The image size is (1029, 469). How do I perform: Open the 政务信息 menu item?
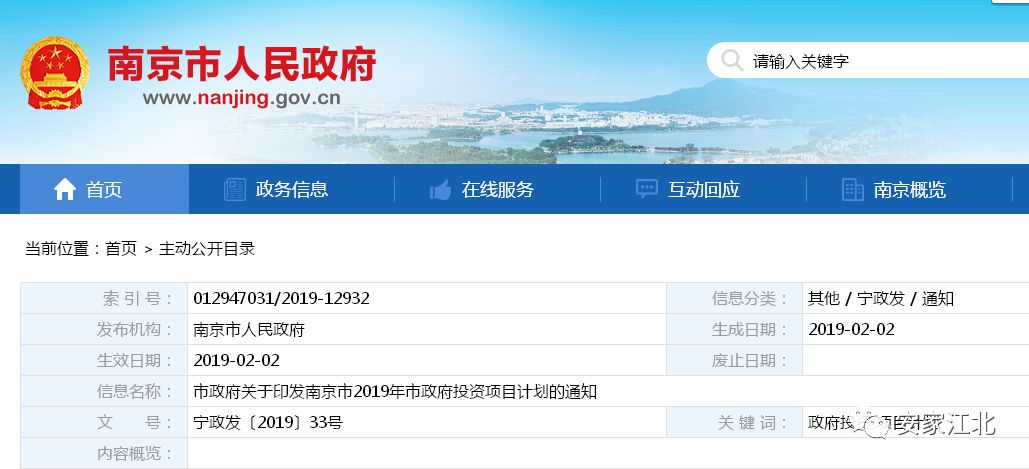pos(292,190)
